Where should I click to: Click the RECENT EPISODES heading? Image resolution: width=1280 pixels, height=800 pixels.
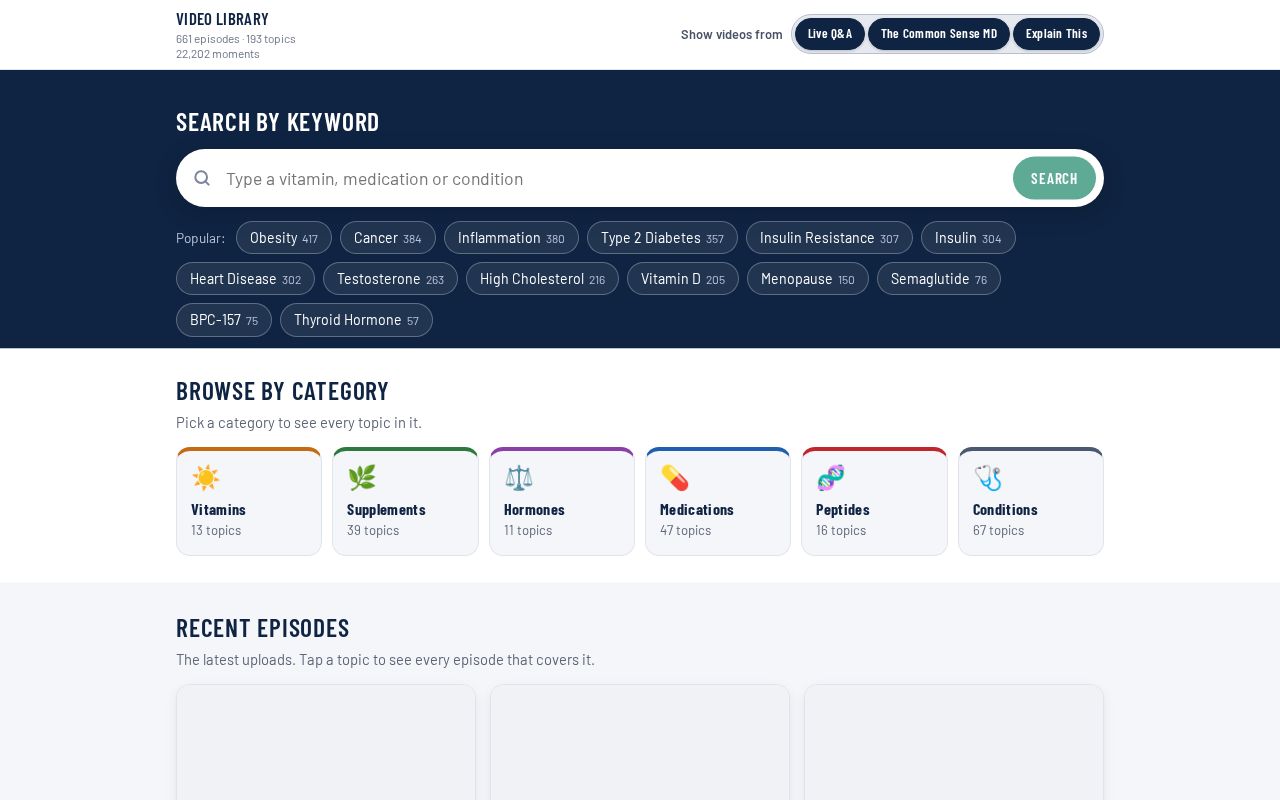(263, 628)
